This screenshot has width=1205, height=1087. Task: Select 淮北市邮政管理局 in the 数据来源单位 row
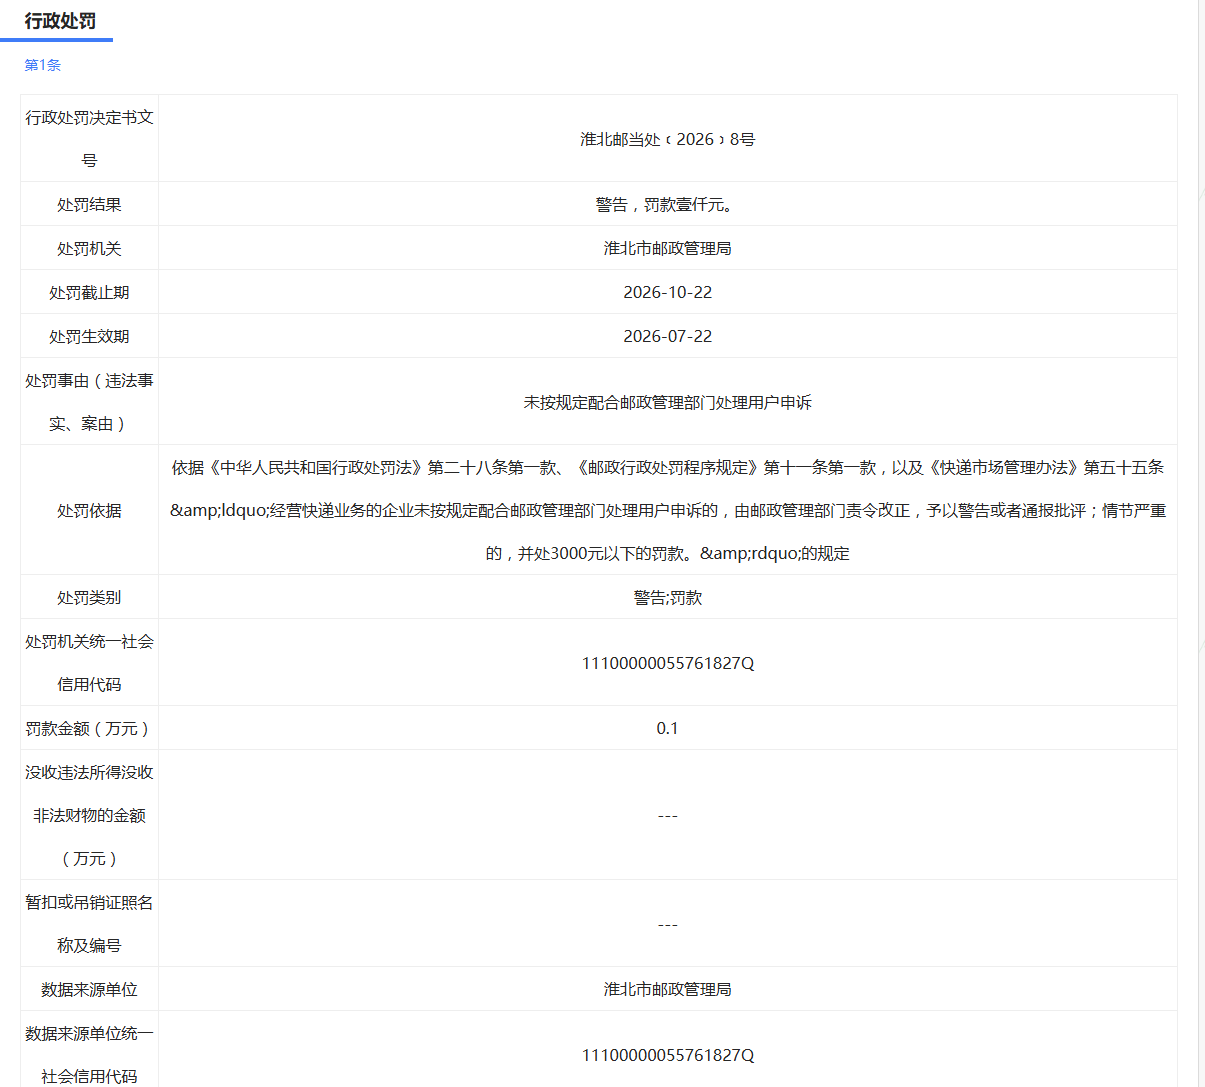[x=667, y=989]
